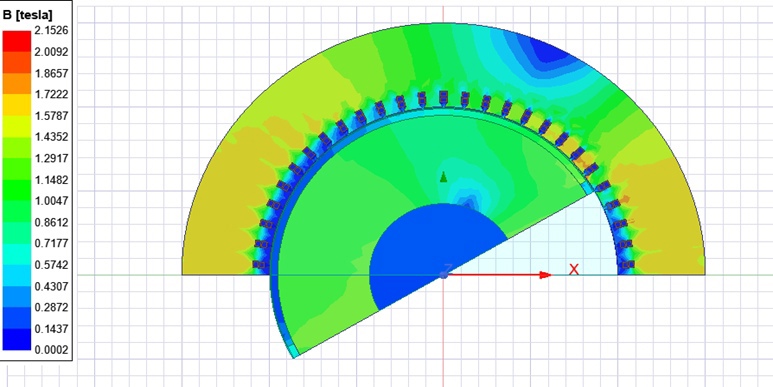773x387 pixels.
Task: Select the green Y-axis arrowhead
Action: pyautogui.click(x=443, y=176)
